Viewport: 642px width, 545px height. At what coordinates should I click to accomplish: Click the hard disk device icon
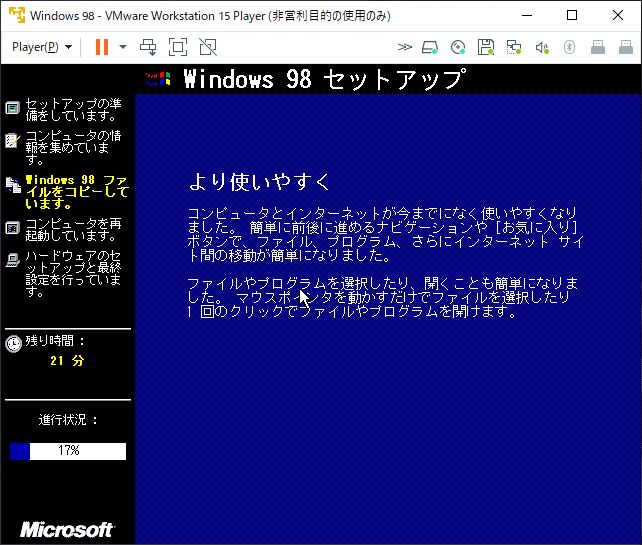(430, 47)
